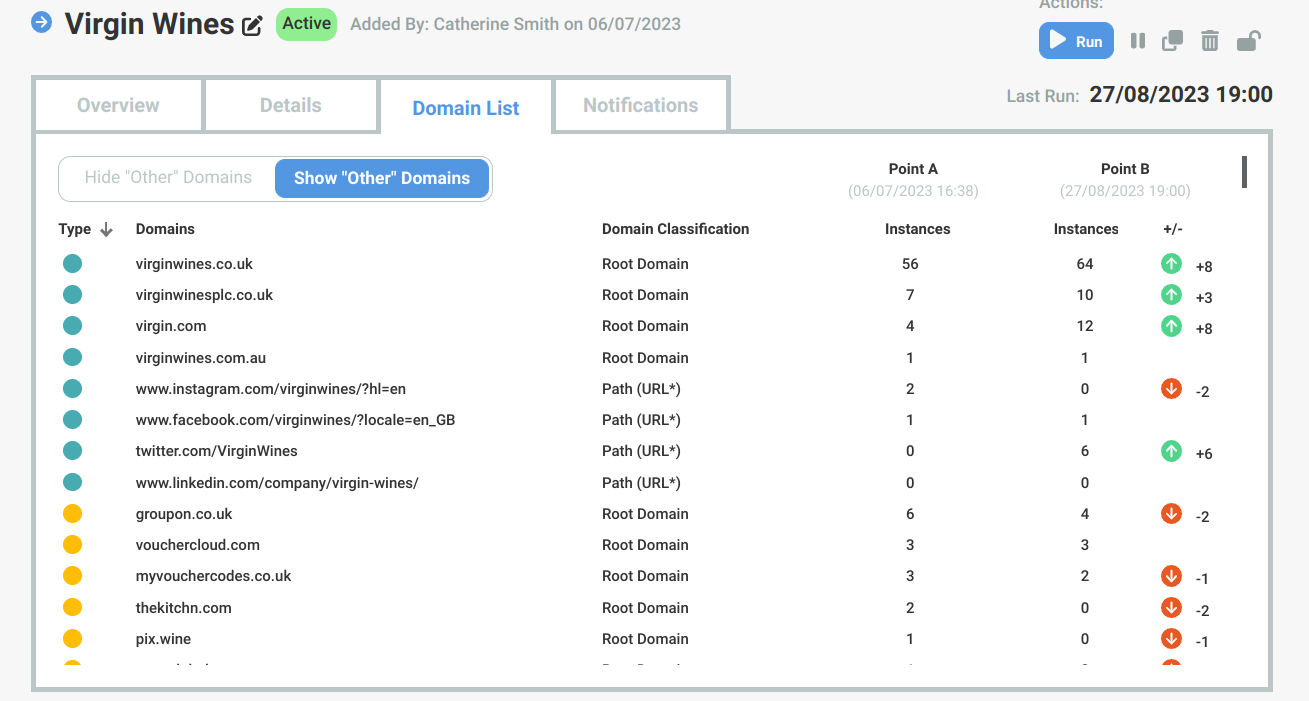Click red down arrow for myvouchercodes.co.uk
This screenshot has height=701, width=1309.
(x=1171, y=577)
